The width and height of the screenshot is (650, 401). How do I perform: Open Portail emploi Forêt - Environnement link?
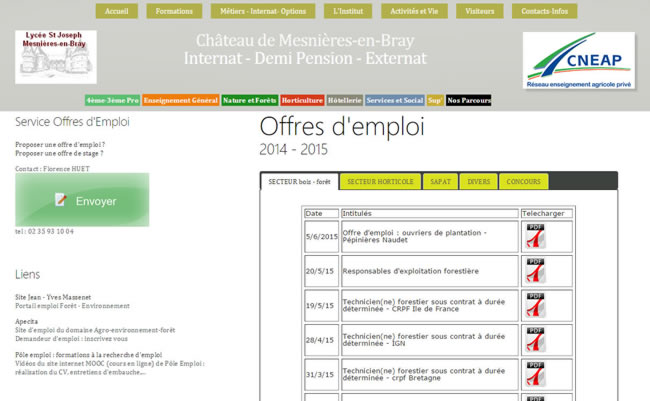point(73,306)
